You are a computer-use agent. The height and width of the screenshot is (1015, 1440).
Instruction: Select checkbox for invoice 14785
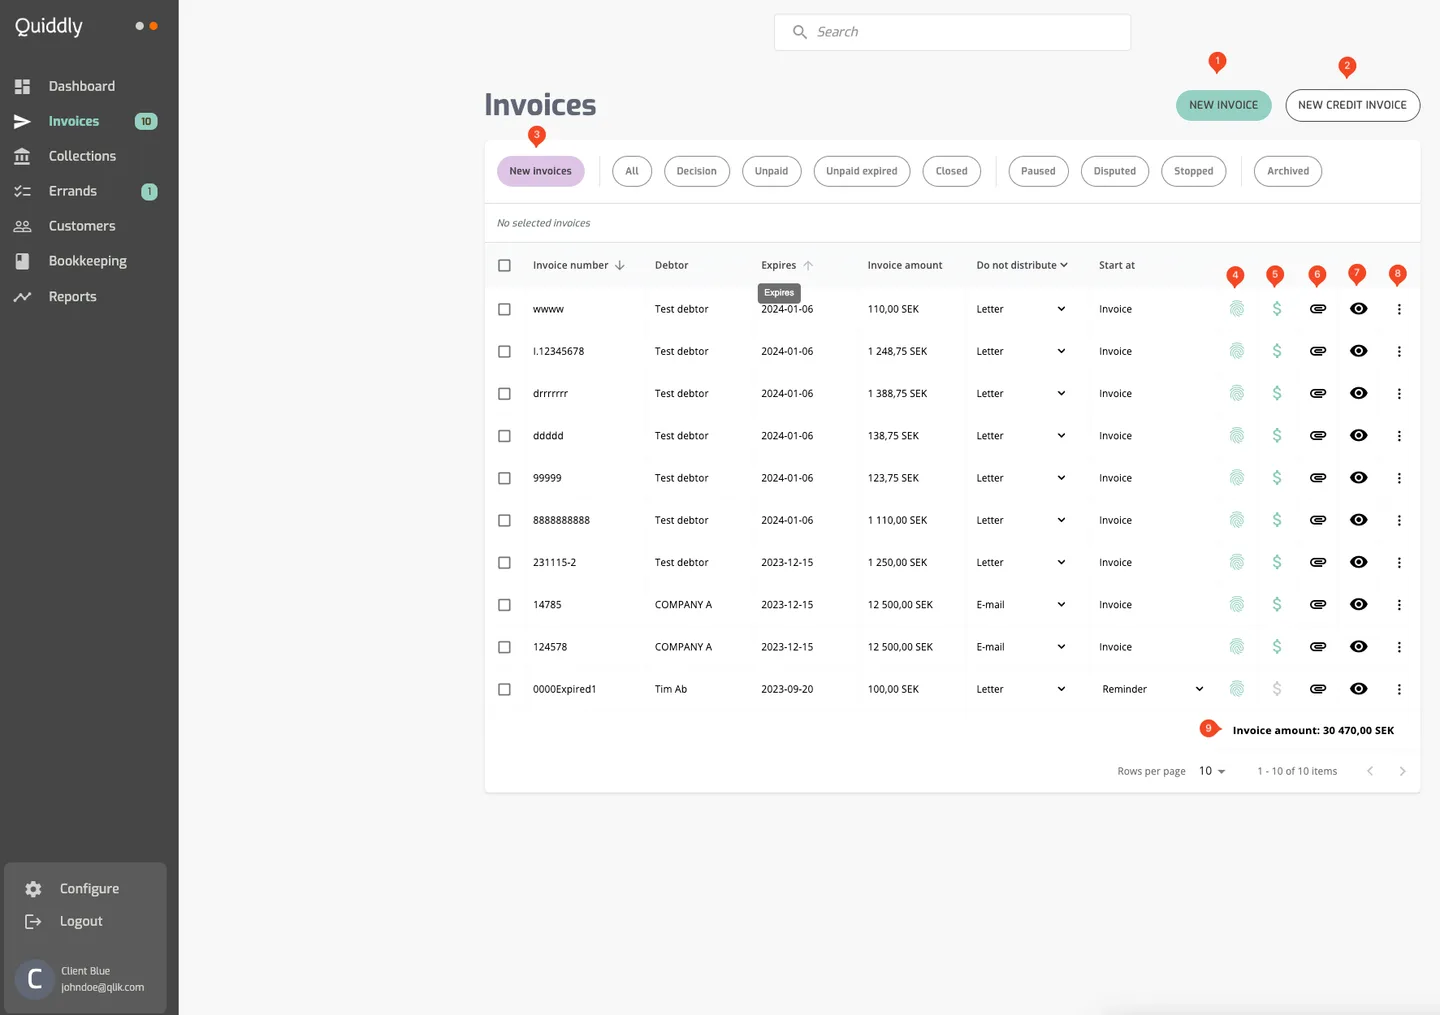click(504, 605)
